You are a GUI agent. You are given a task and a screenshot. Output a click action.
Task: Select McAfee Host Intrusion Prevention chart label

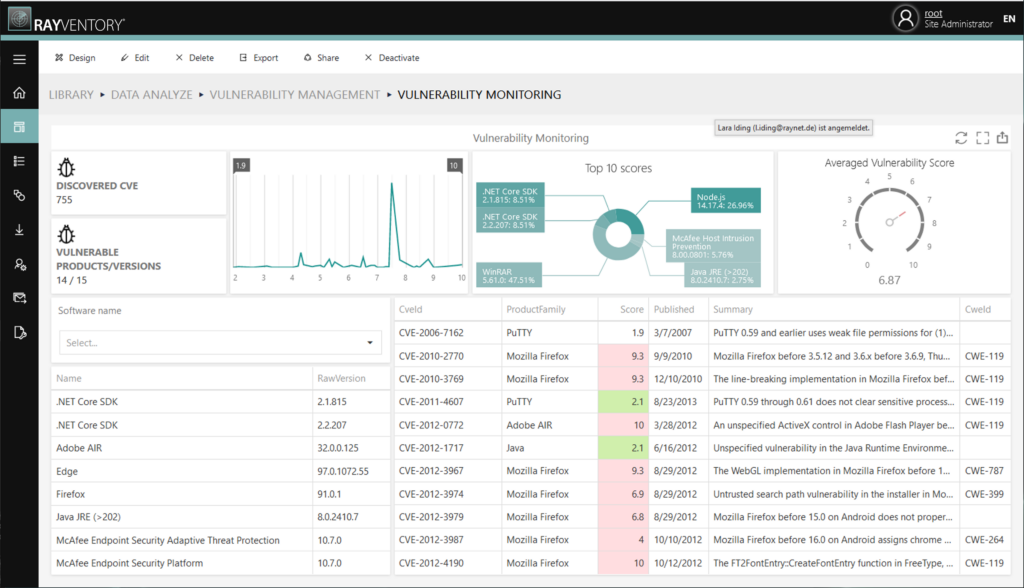[x=713, y=246]
